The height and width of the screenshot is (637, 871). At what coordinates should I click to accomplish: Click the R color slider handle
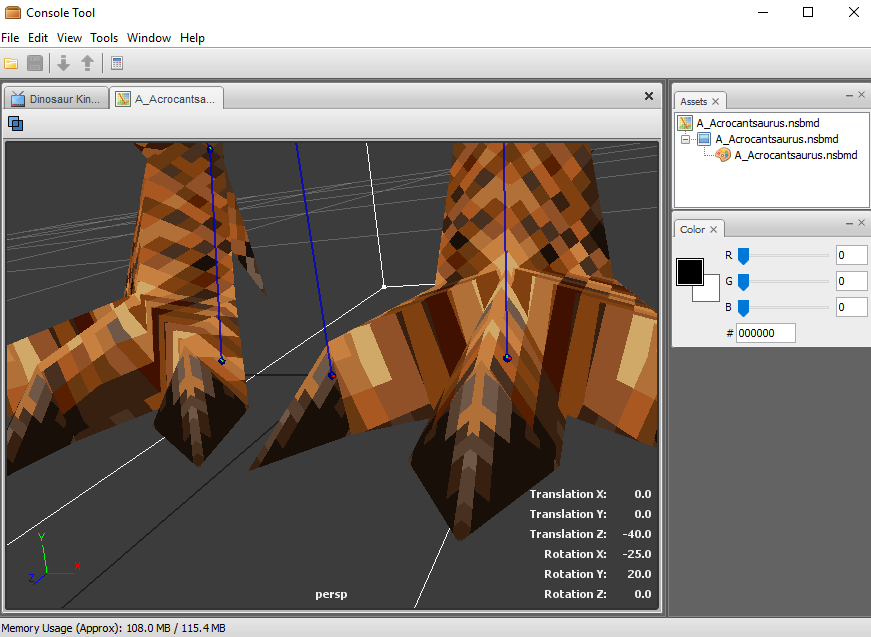tap(743, 256)
